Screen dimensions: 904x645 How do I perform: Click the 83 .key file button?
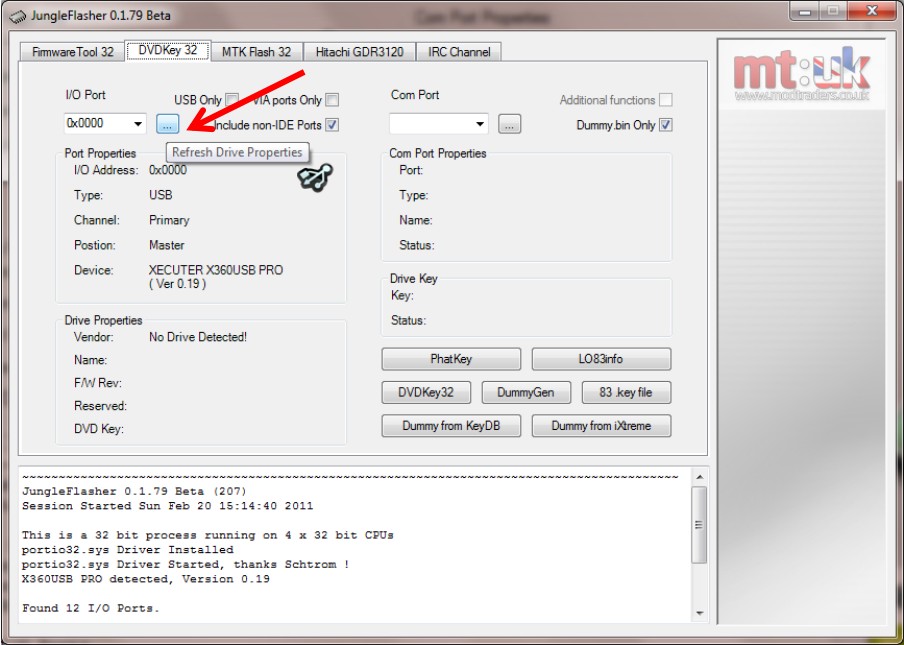click(626, 393)
